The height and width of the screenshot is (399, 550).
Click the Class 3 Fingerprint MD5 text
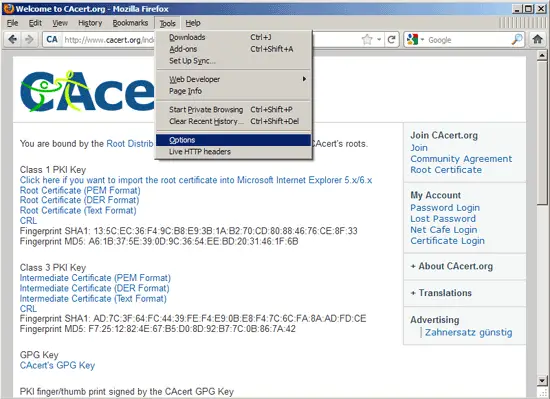[157, 329]
